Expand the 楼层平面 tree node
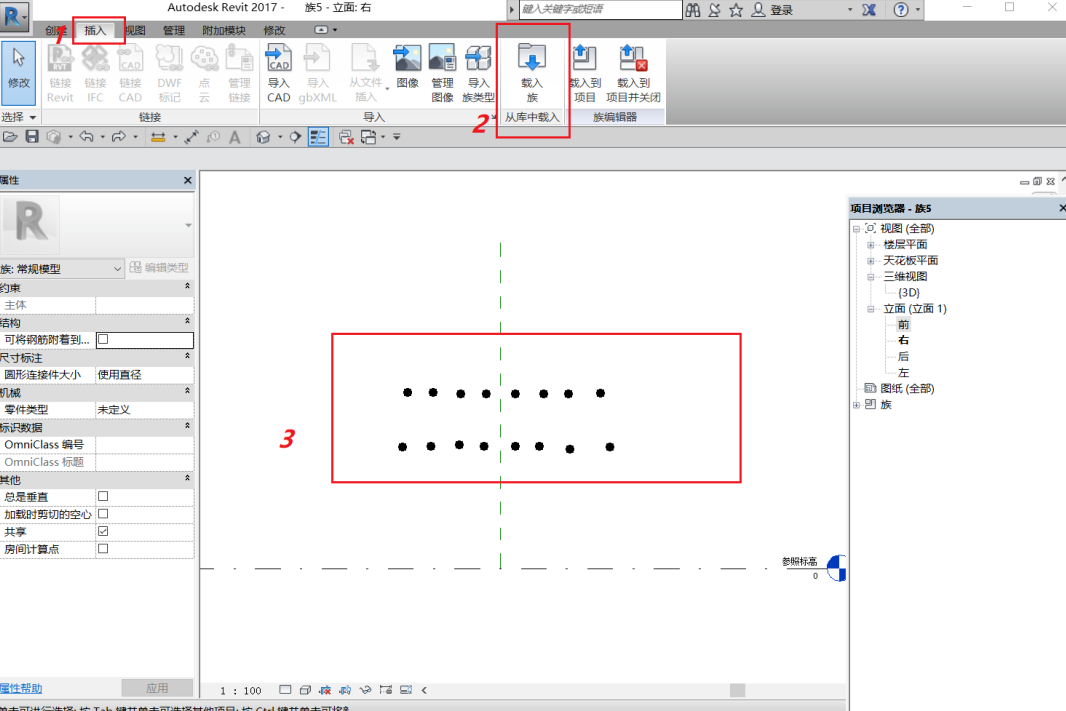The image size is (1066, 711). tap(870, 245)
